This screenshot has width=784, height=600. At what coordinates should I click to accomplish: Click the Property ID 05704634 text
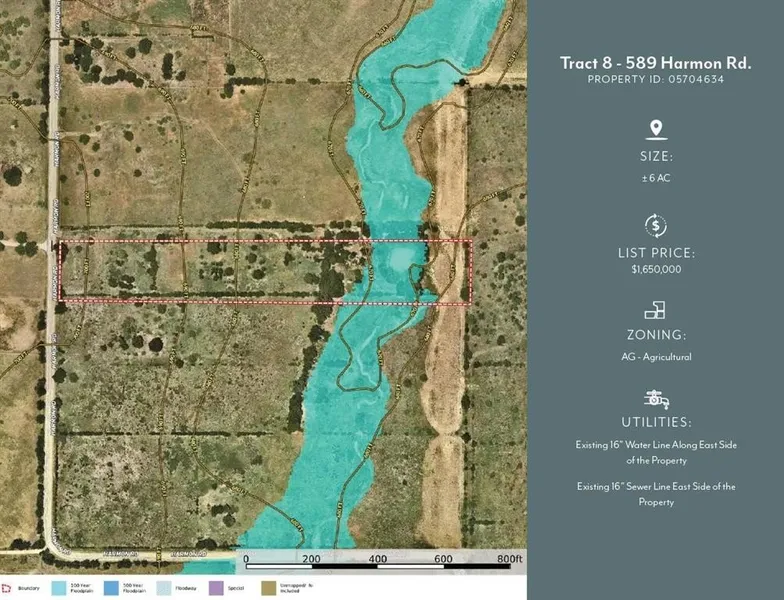pos(655,79)
